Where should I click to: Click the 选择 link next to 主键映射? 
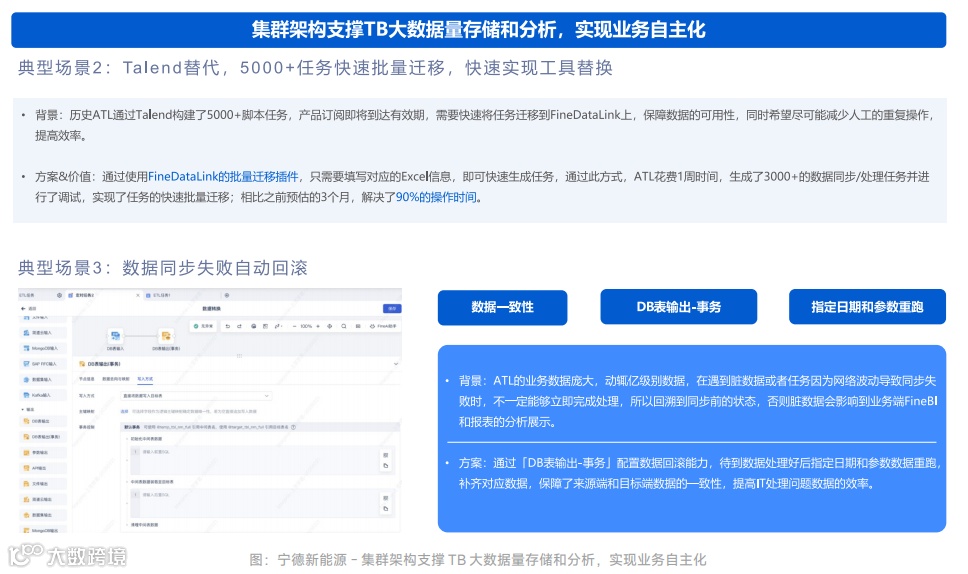click(124, 411)
